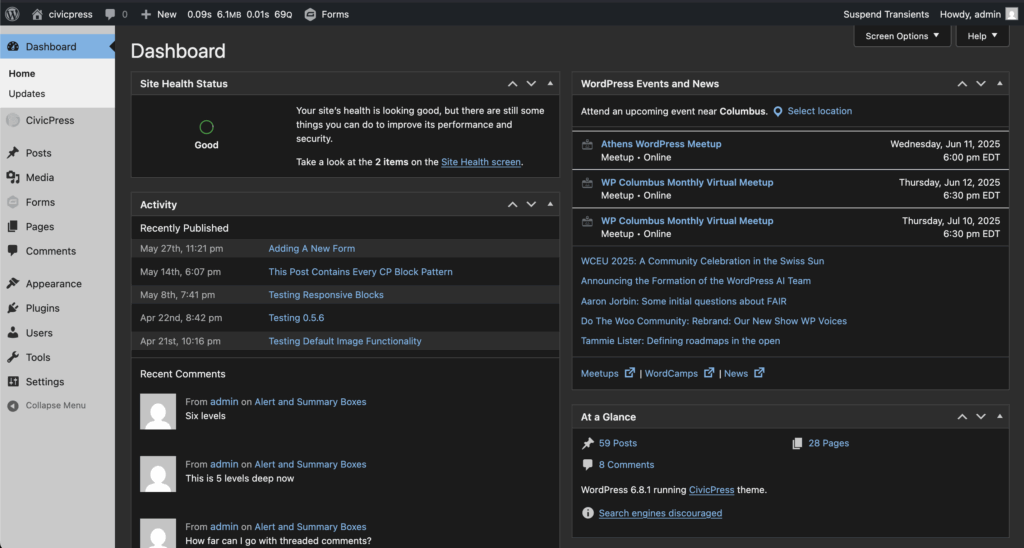Click Suspend Transients in admin bar
The width and height of the screenshot is (1024, 548).
tap(886, 14)
